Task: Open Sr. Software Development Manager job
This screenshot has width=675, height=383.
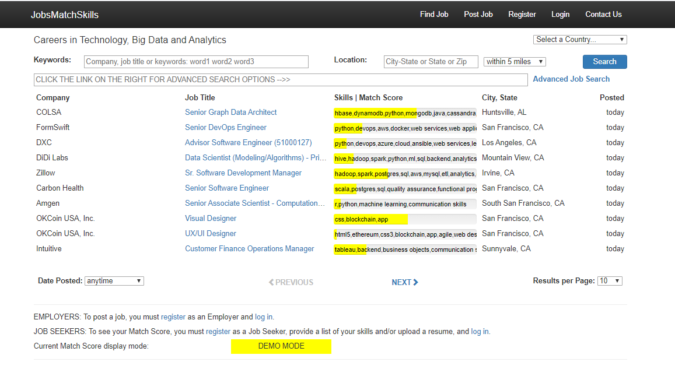Action: (x=243, y=173)
